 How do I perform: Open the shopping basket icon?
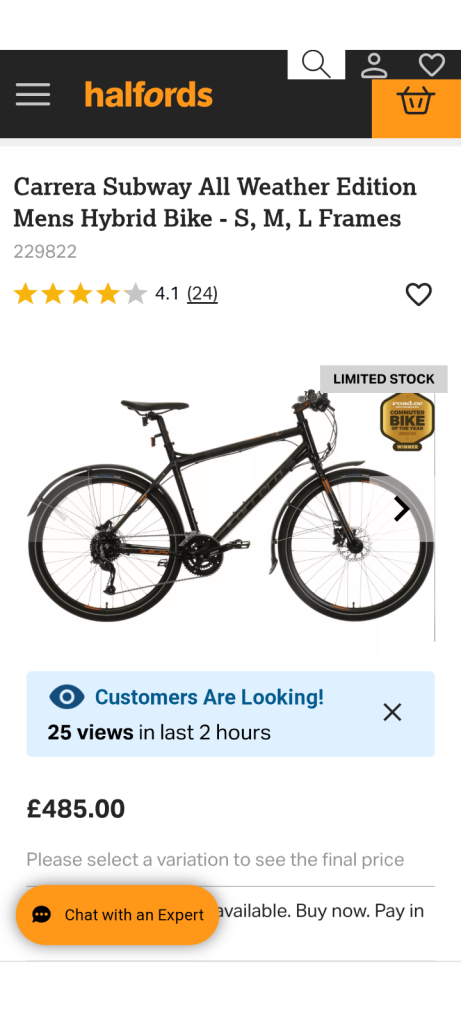(416, 101)
